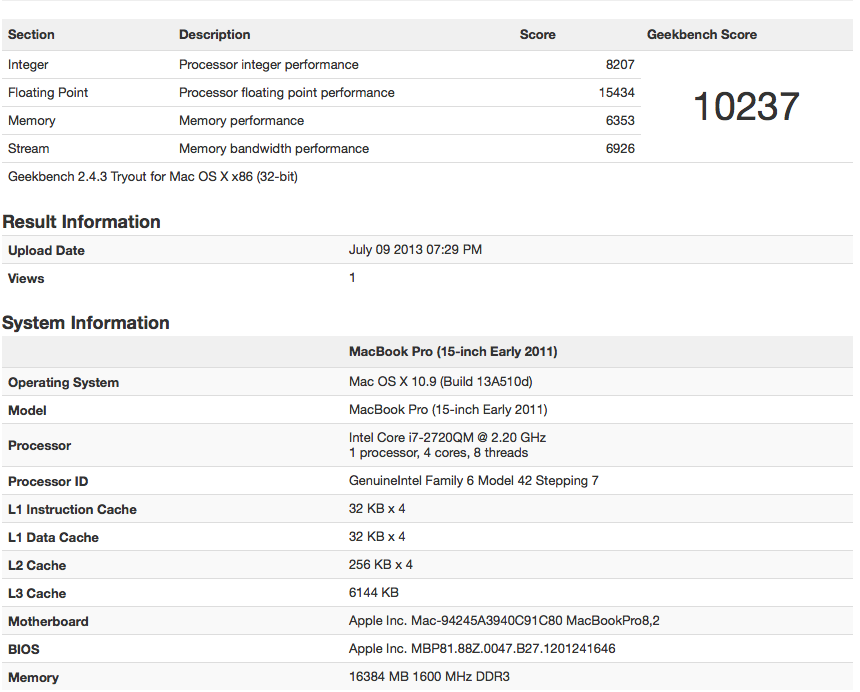The height and width of the screenshot is (692, 860).
Task: Select 'Mac OS X 10.9 (Build 13A510d)'
Action: click(x=440, y=382)
